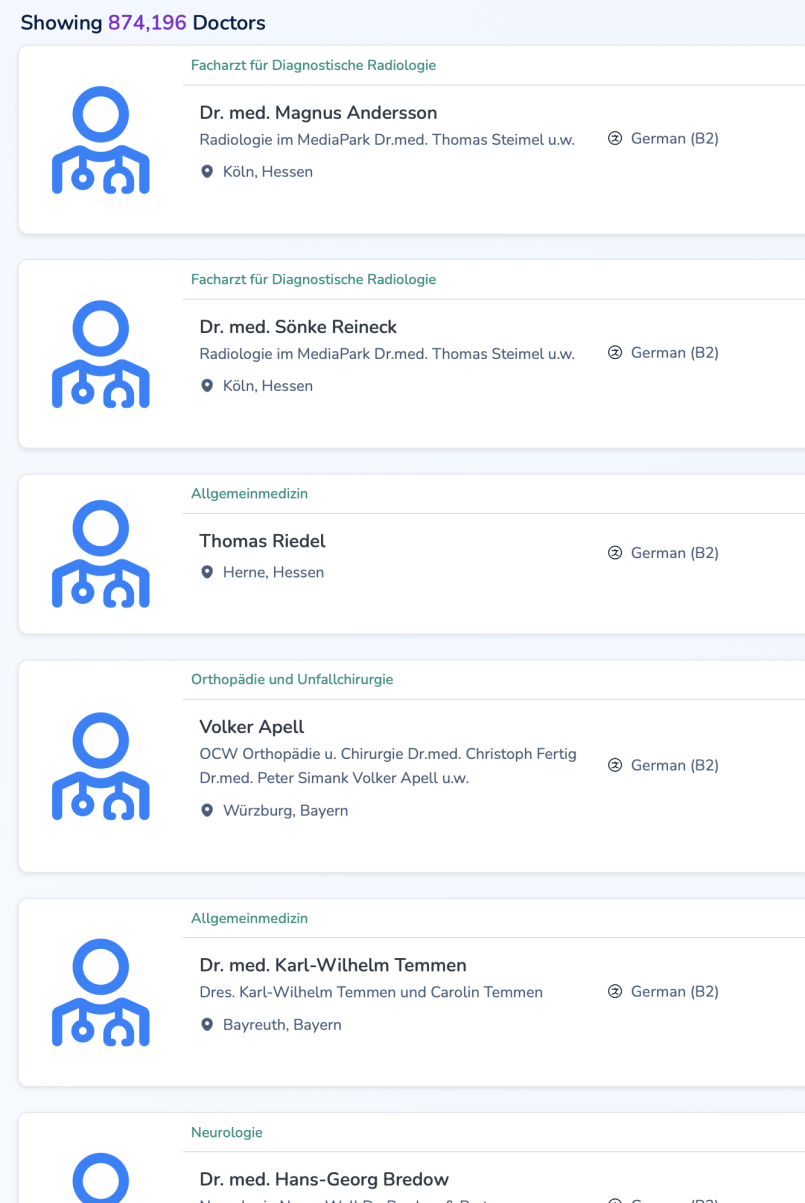Click the Würzburg, Bayern location text
Viewport: 805px width, 1203px height.
(285, 810)
